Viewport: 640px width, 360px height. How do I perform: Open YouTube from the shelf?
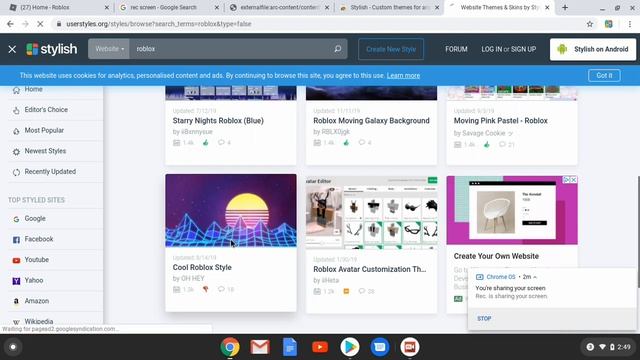pos(320,347)
